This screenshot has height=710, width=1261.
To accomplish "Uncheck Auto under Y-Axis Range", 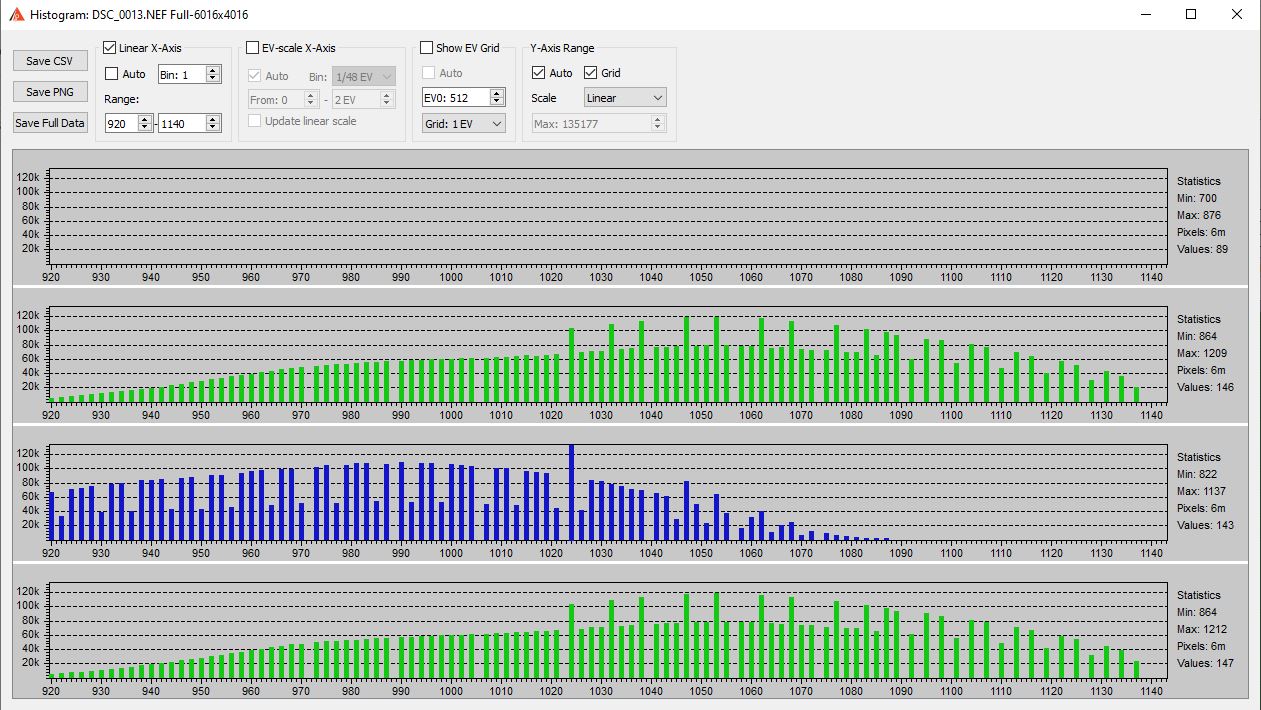I will pyautogui.click(x=539, y=73).
